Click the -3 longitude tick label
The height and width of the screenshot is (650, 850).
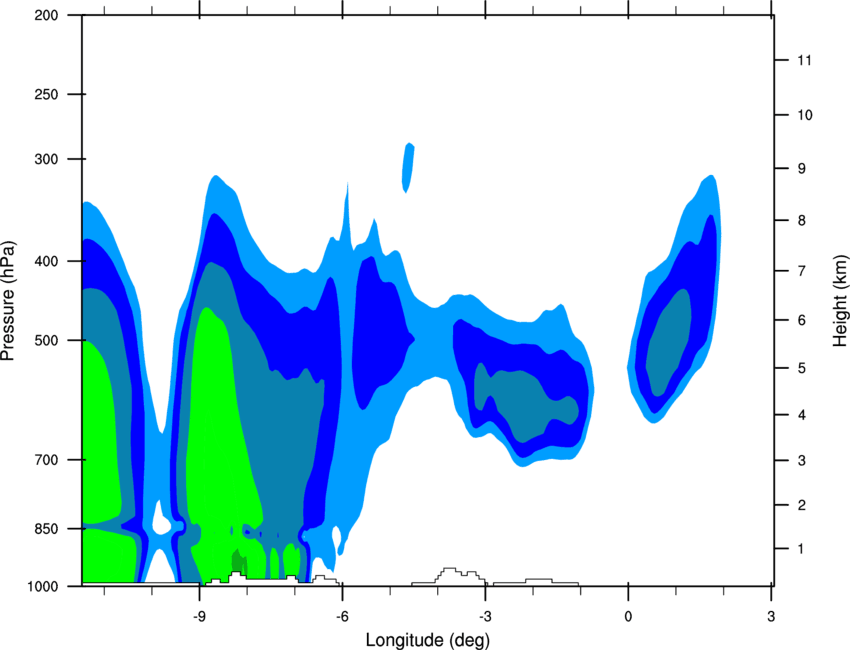485,616
